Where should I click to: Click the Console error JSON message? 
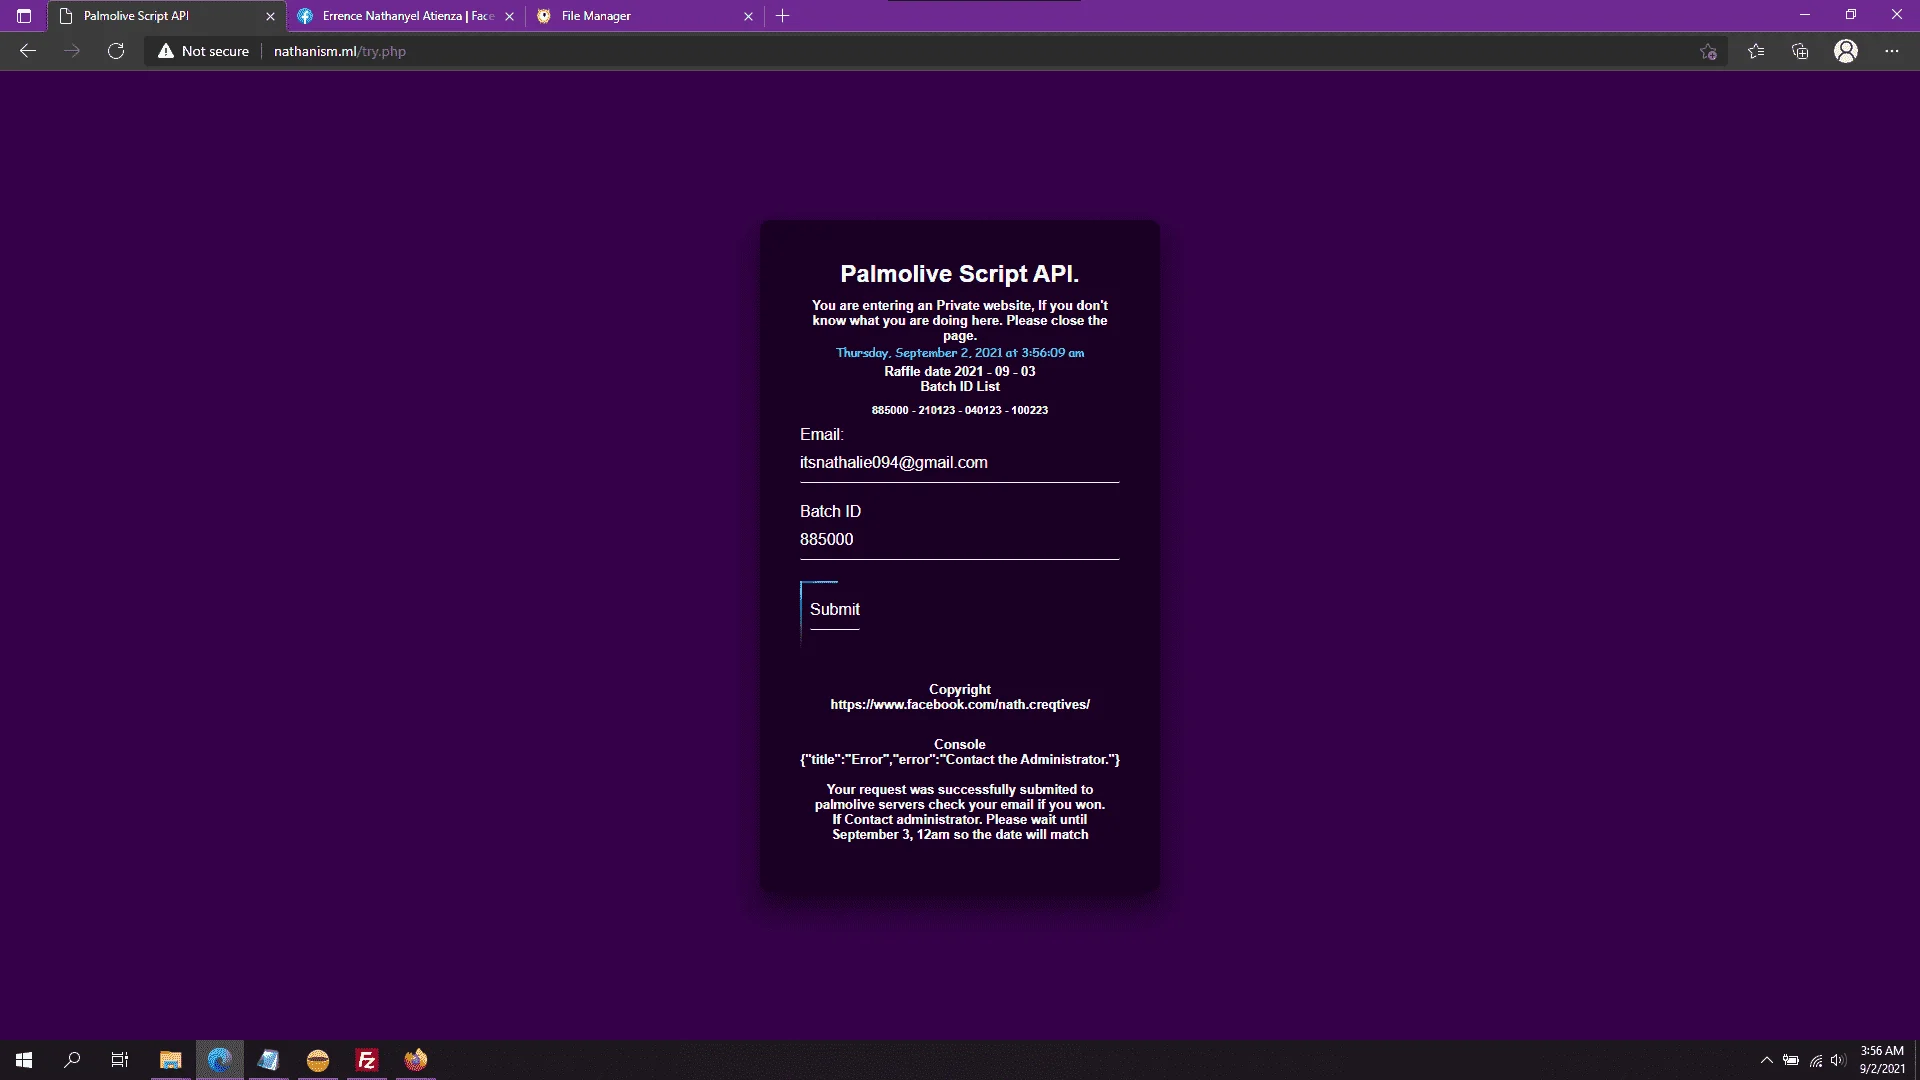point(960,760)
